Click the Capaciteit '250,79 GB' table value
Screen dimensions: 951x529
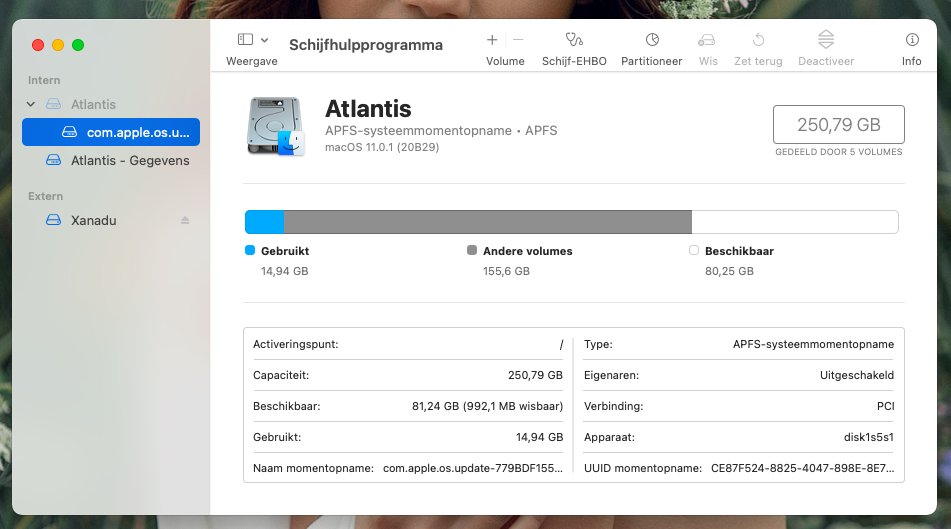[536, 376]
